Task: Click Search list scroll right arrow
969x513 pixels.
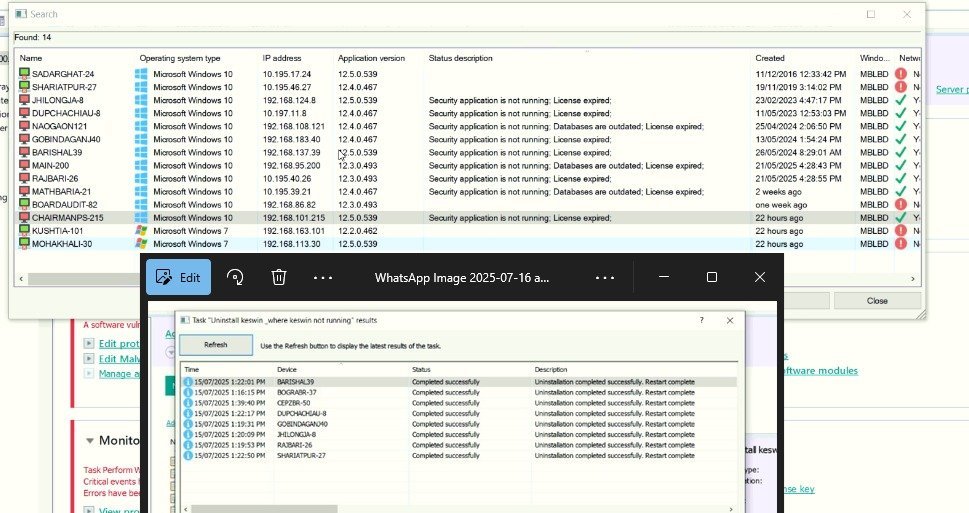Action: click(913, 279)
